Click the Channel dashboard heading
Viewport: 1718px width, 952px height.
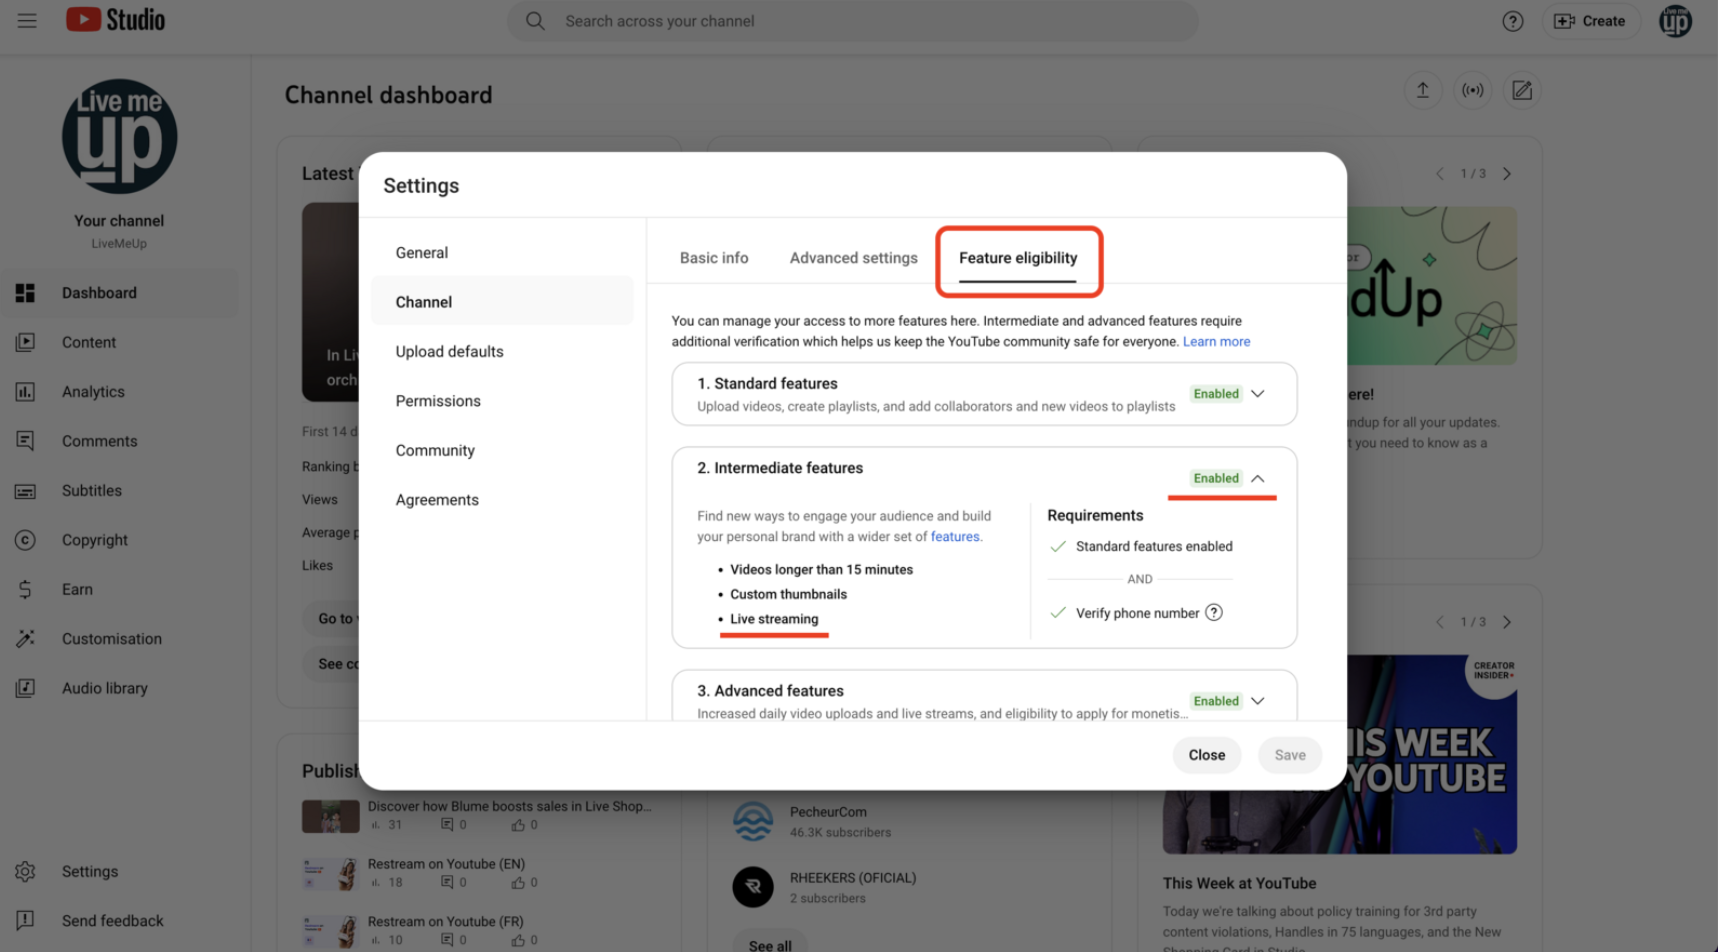[388, 95]
